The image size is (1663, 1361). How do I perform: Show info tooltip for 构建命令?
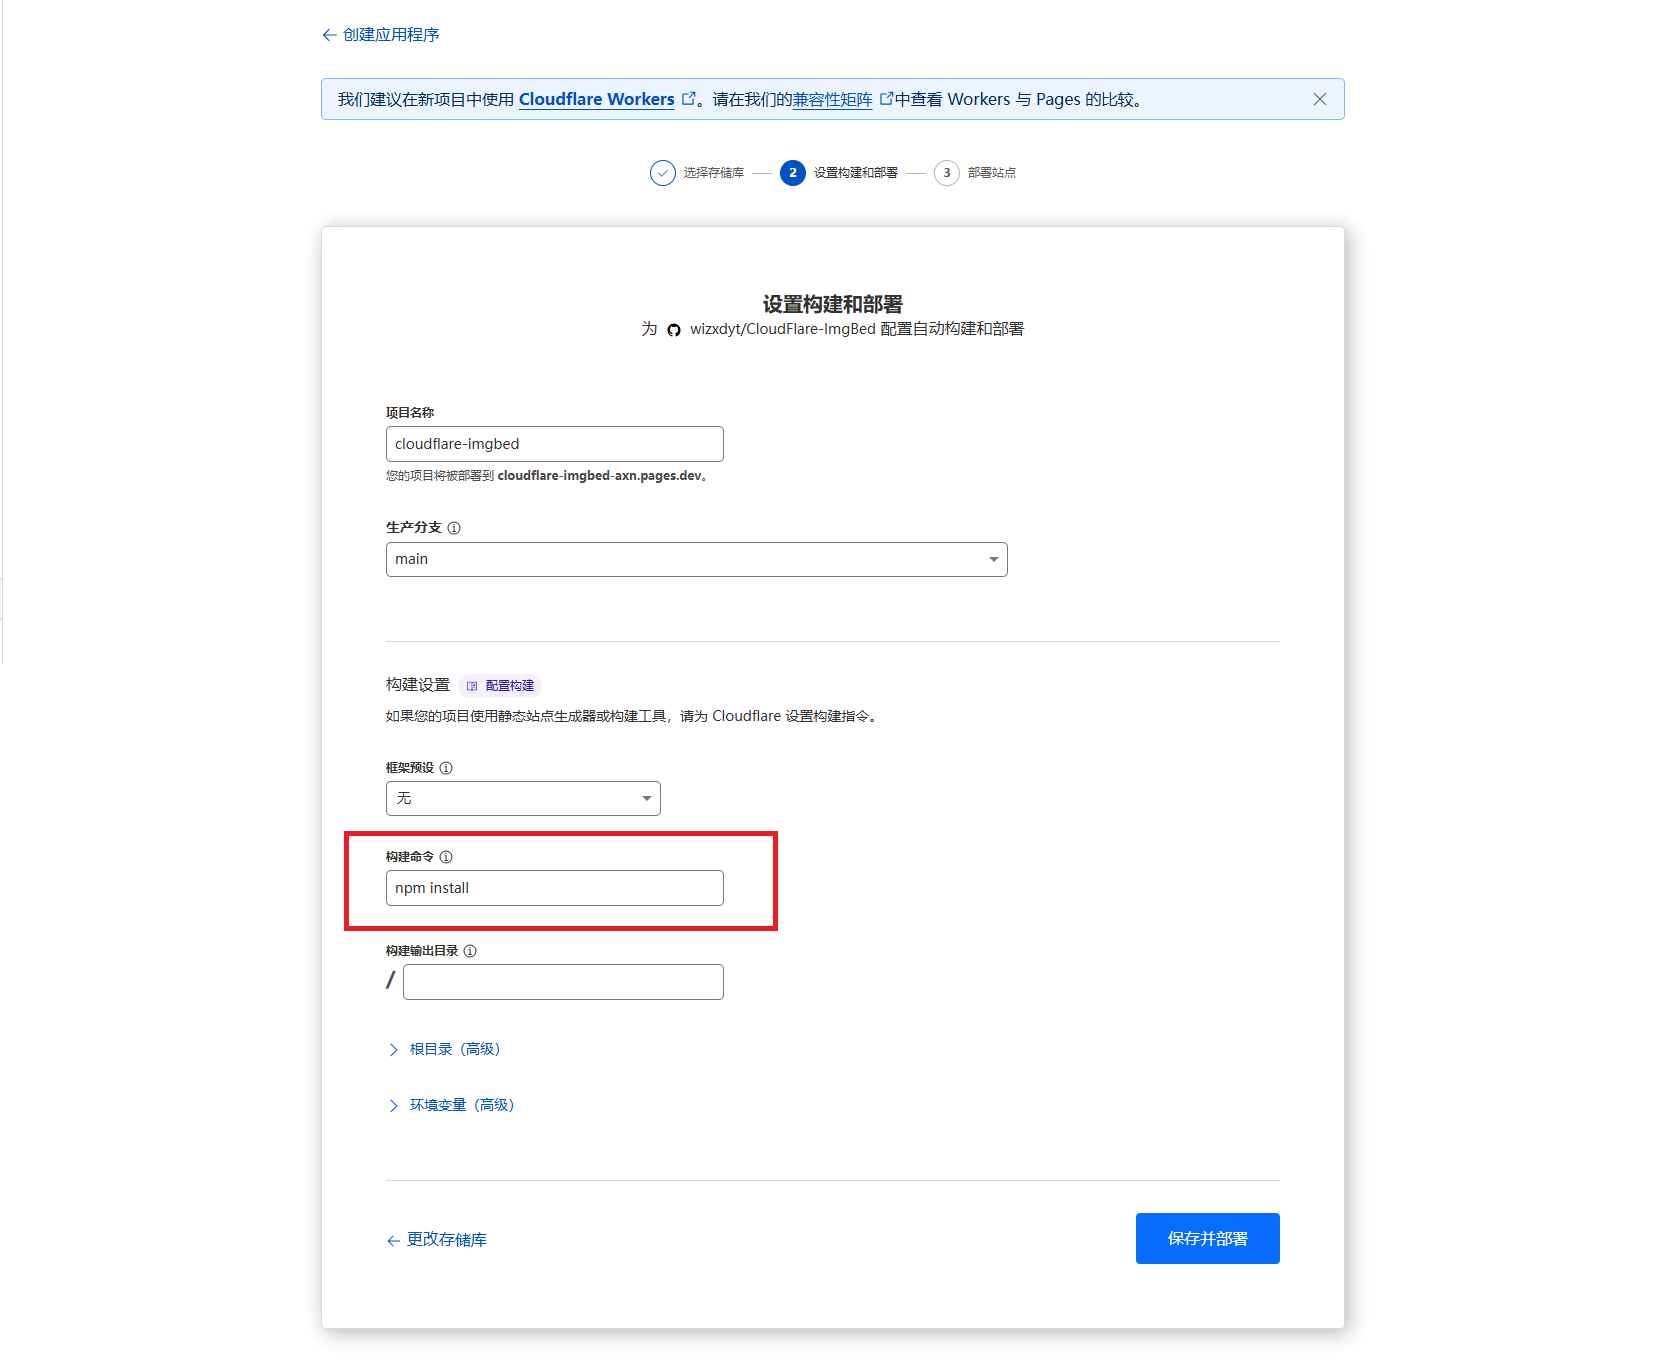point(446,857)
